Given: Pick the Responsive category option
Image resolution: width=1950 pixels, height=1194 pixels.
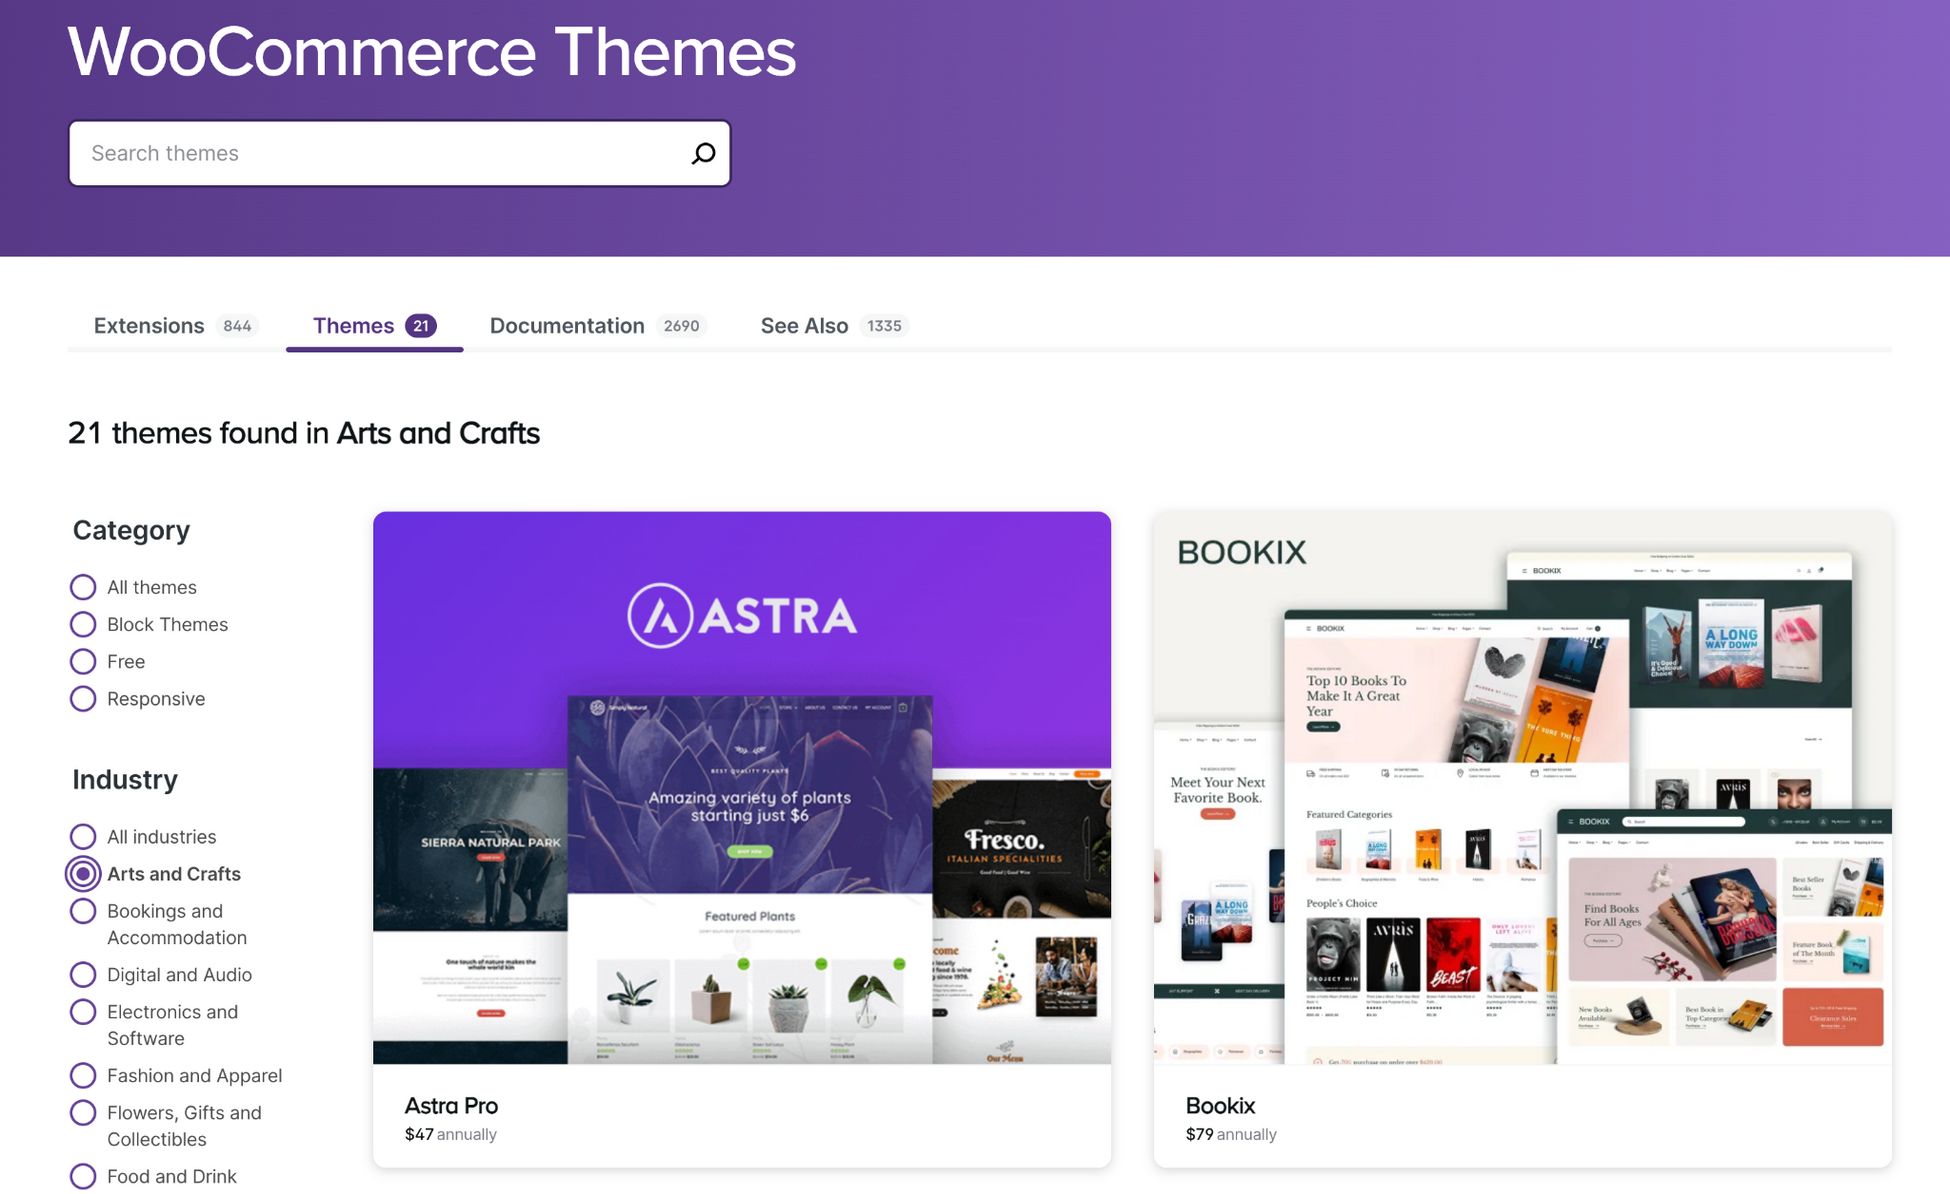Looking at the screenshot, I should click(83, 698).
